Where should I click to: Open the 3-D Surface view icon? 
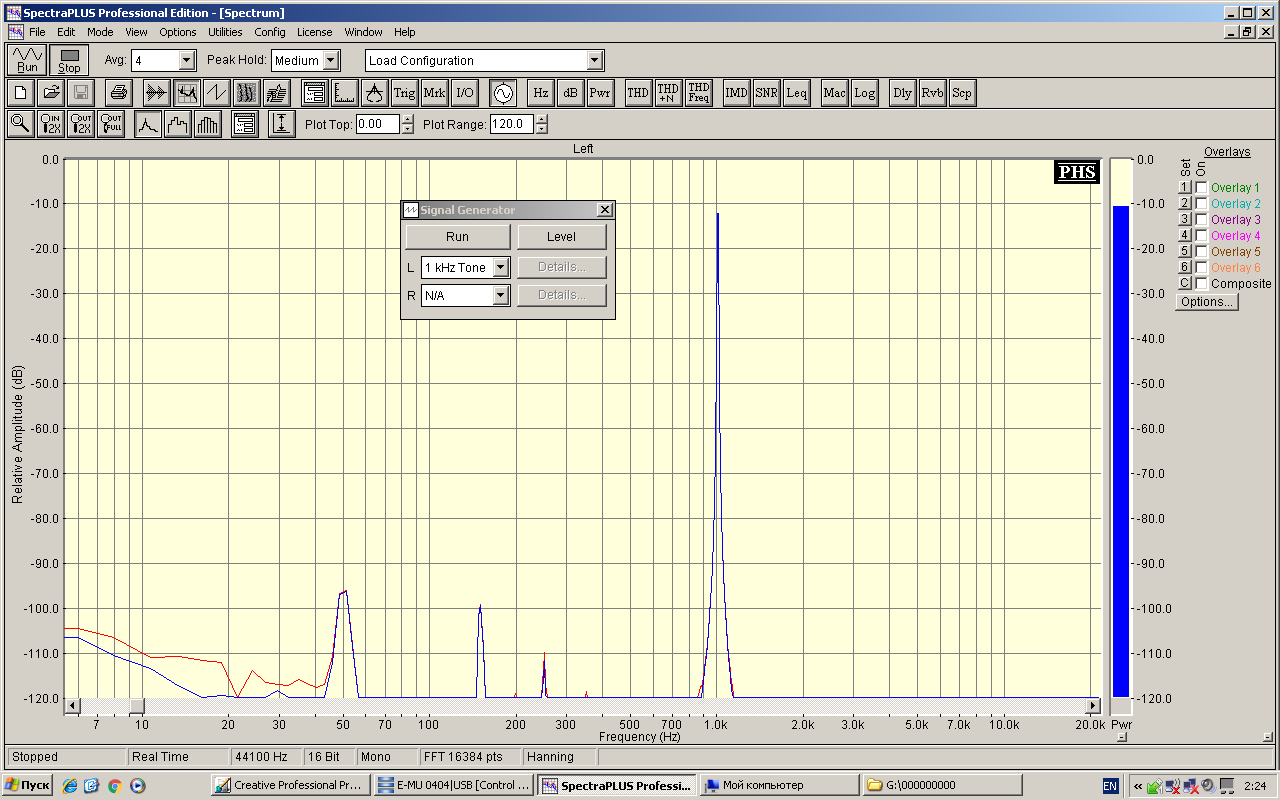(277, 93)
